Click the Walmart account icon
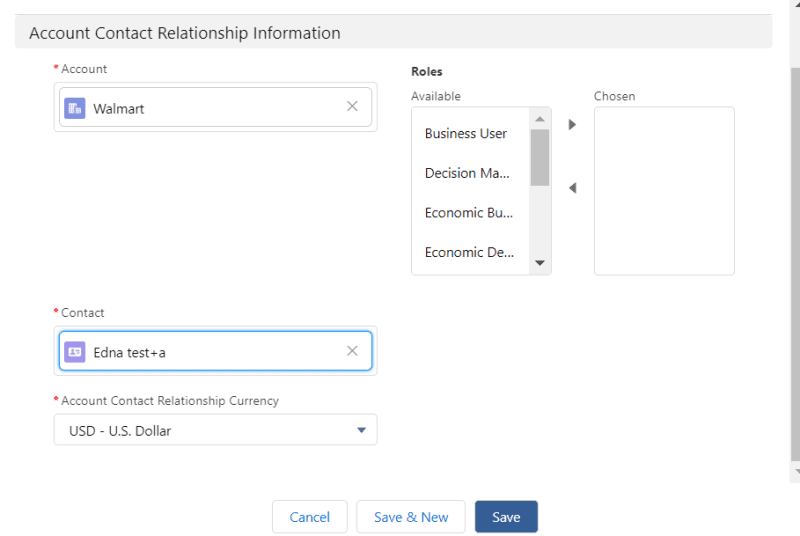This screenshot has width=800, height=536. point(75,108)
